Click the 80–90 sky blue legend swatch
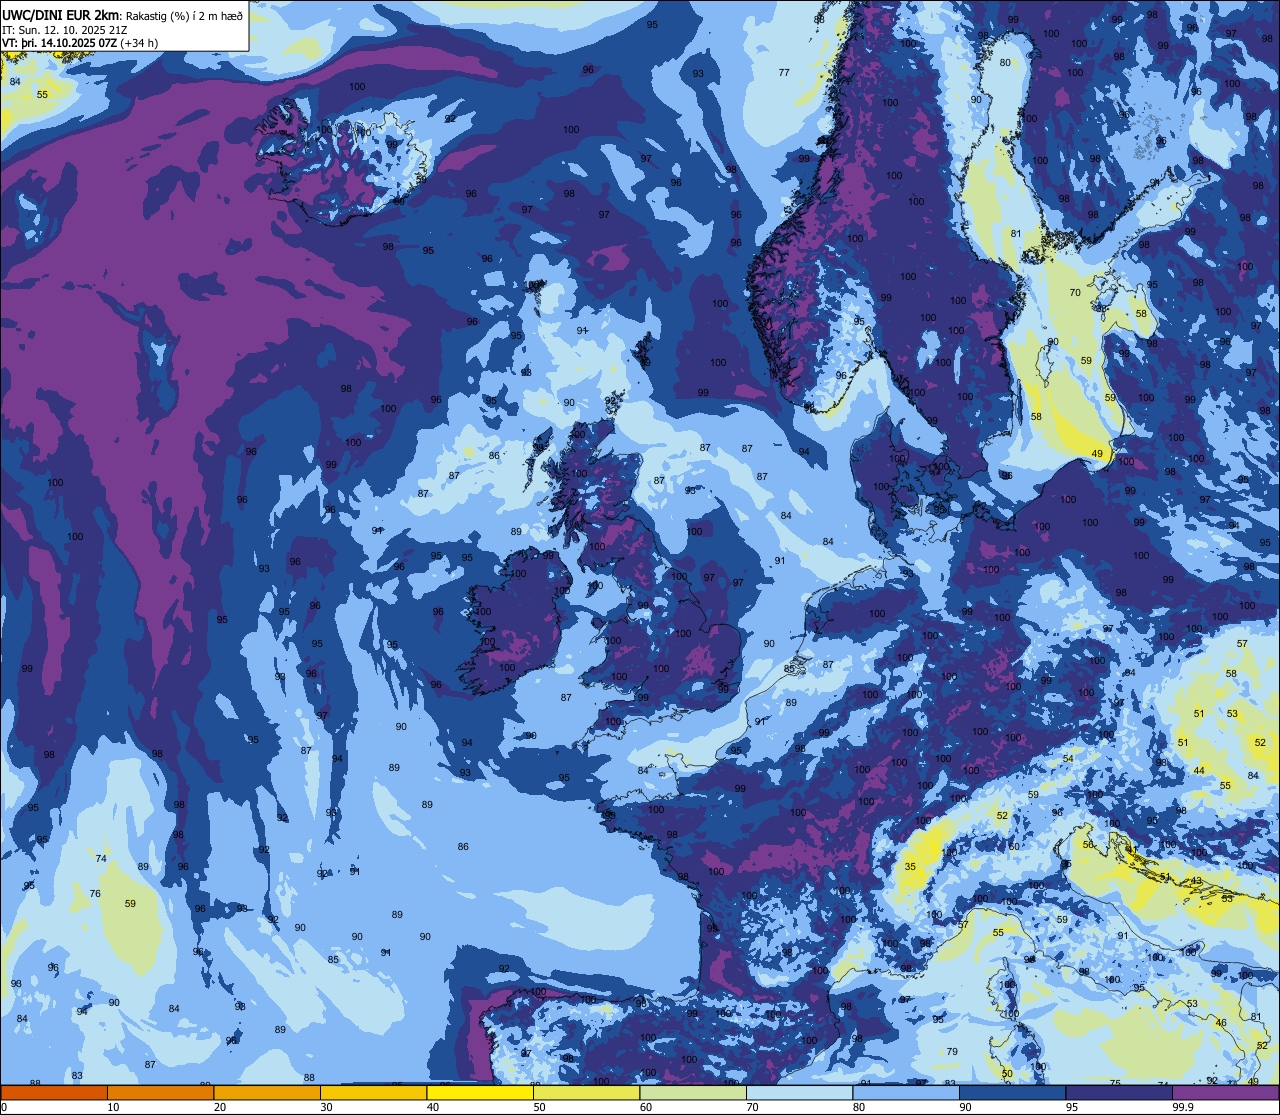1280x1115 pixels. pos(906,1093)
